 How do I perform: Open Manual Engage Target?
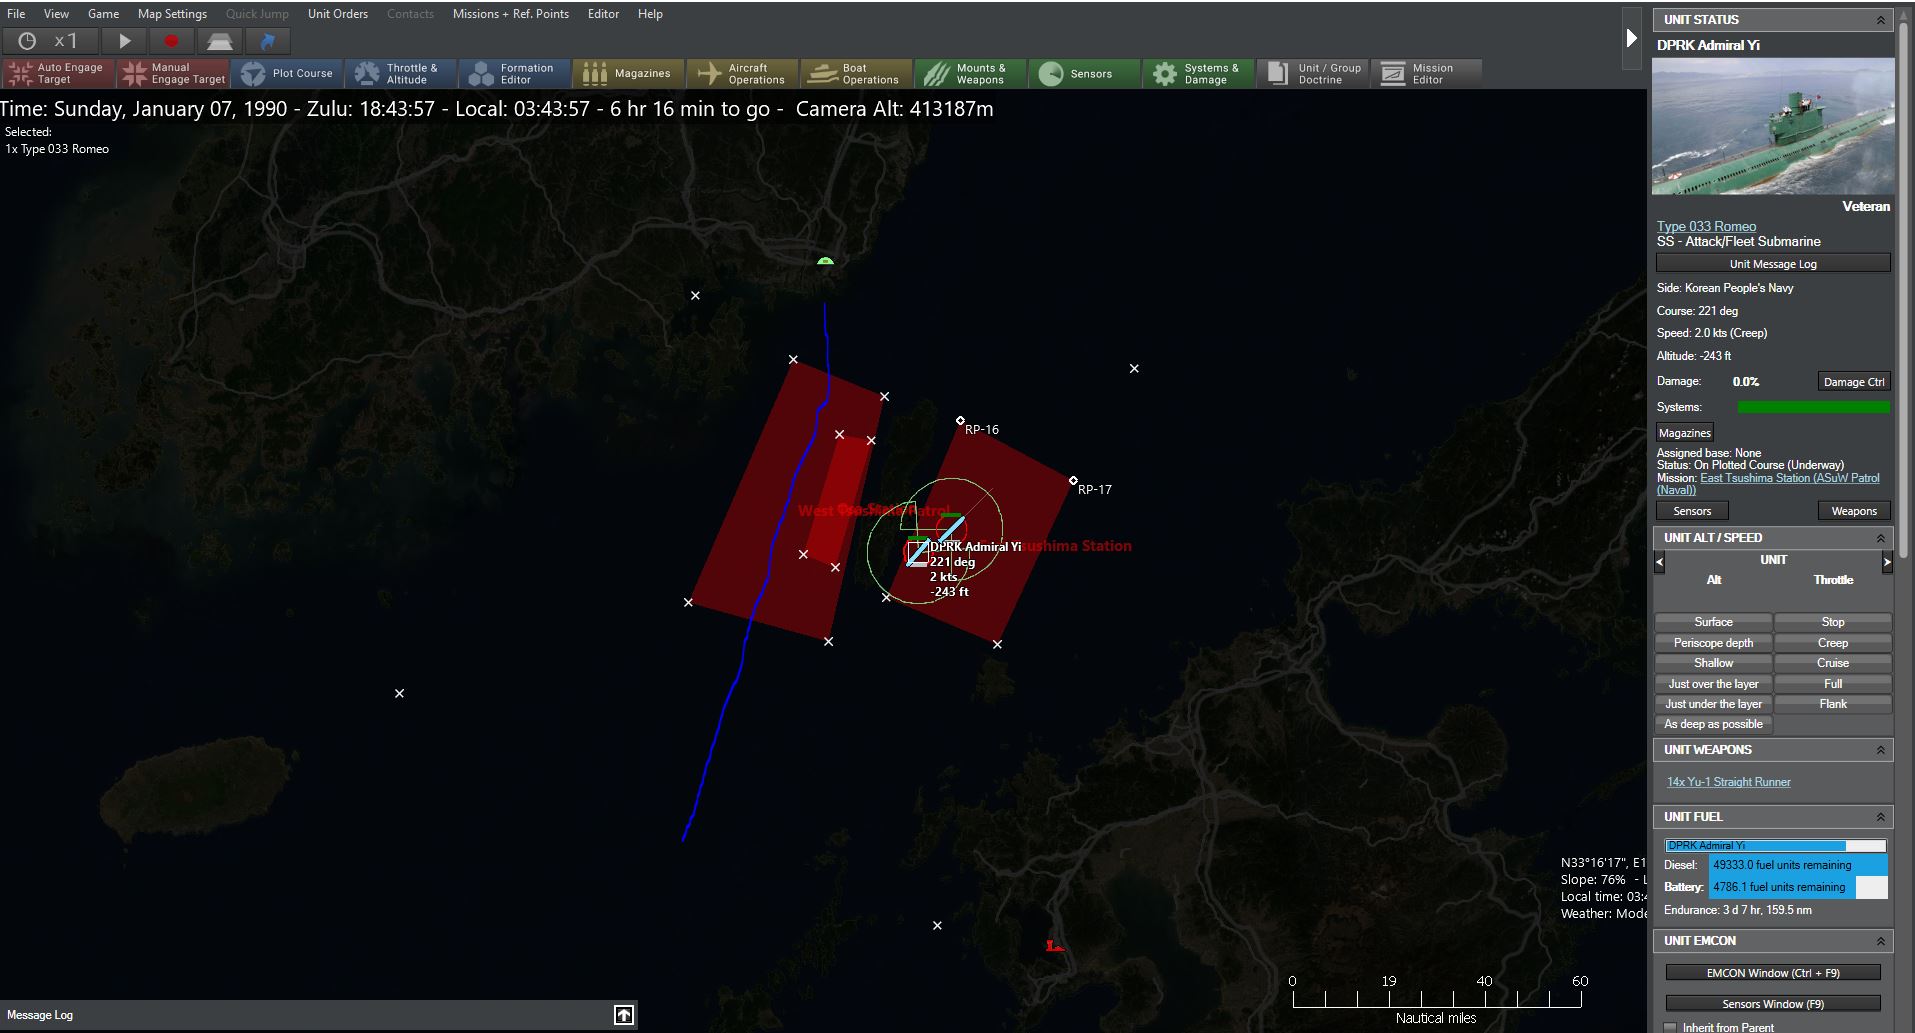tap(173, 74)
